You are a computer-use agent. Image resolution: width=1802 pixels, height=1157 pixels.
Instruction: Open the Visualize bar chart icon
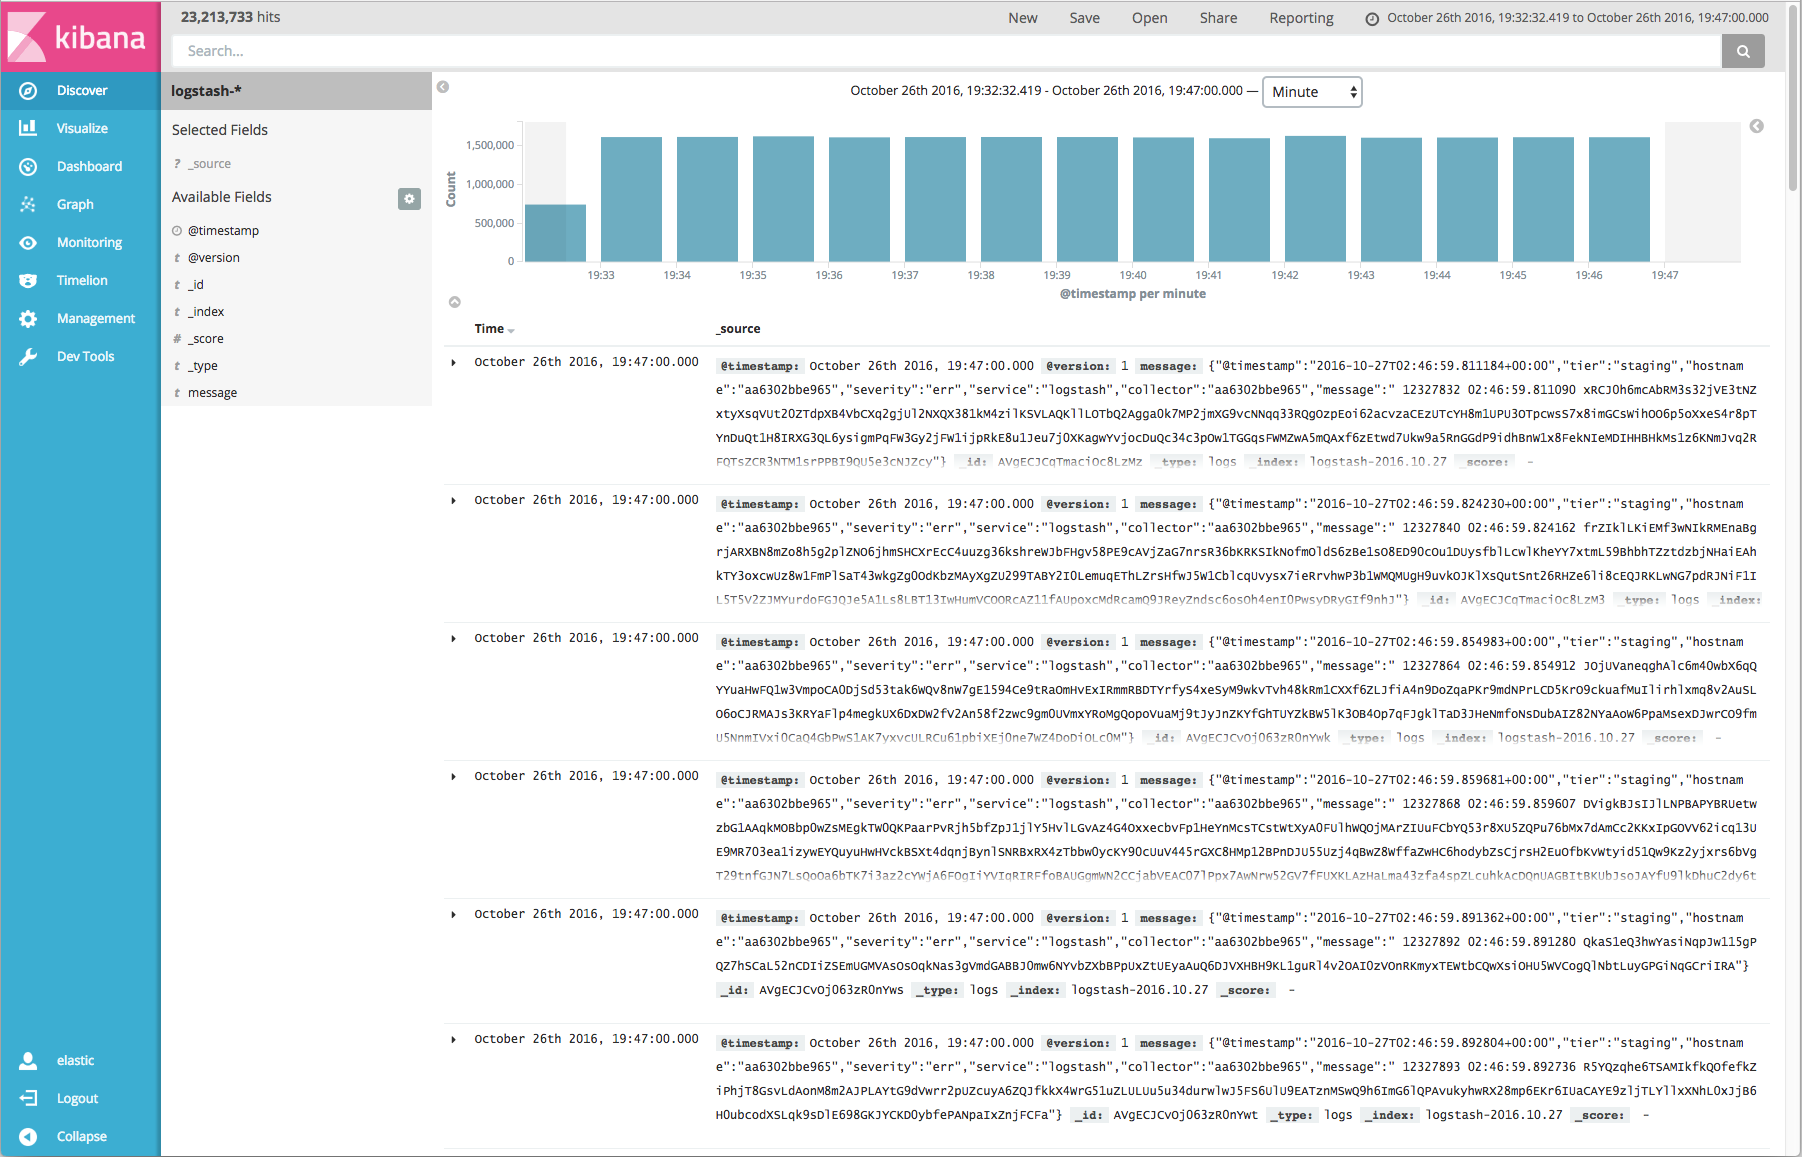click(x=28, y=129)
